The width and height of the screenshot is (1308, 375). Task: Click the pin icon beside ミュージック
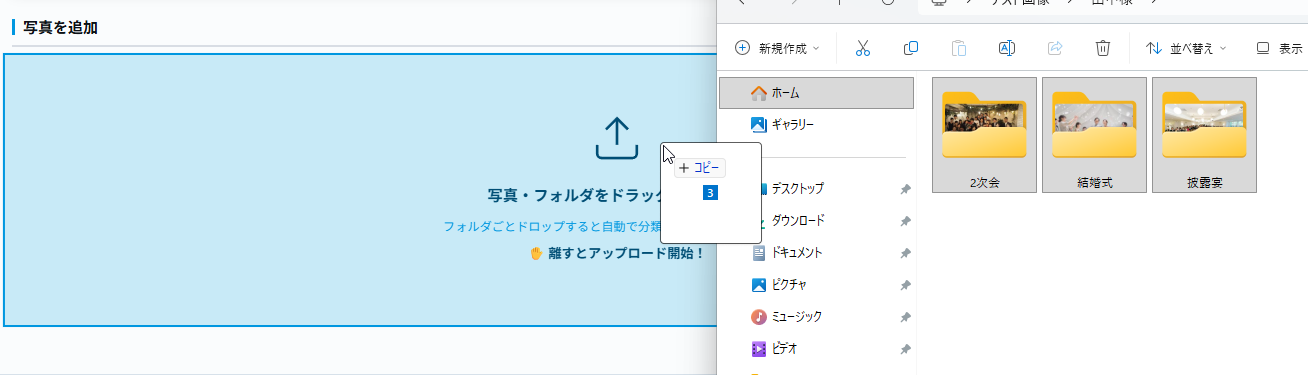click(905, 317)
